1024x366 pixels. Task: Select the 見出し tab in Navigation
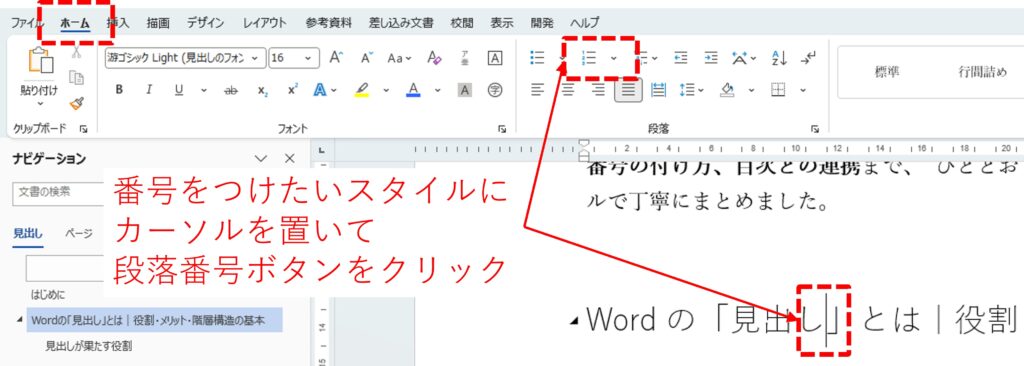click(28, 233)
